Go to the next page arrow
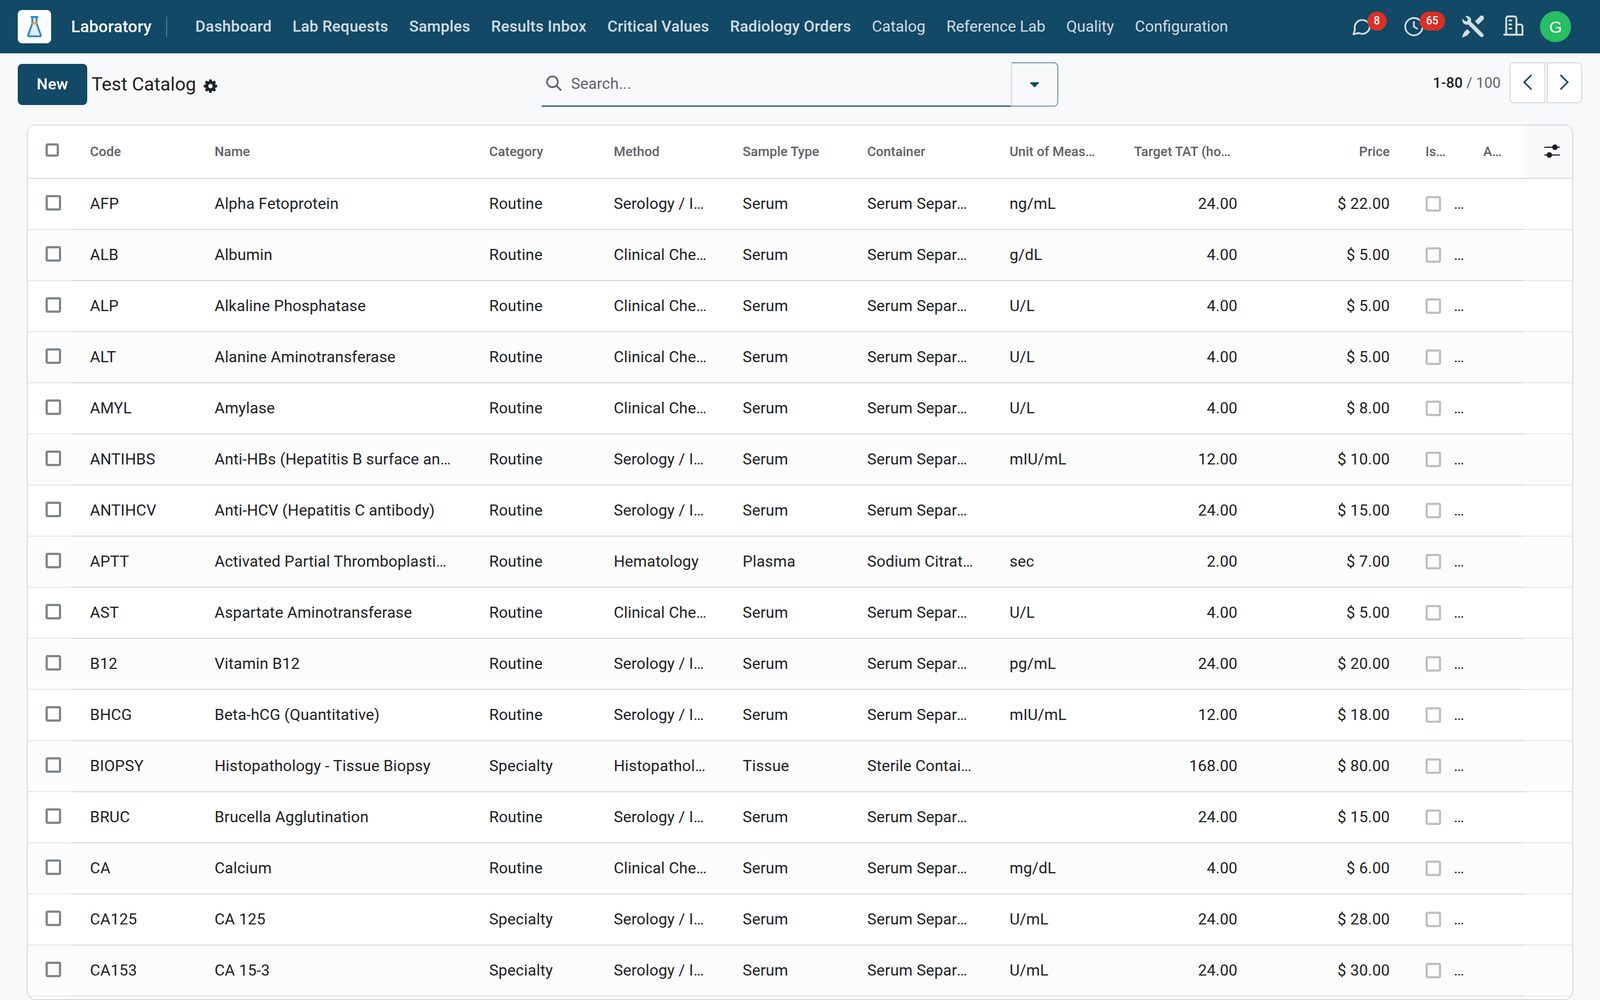The image size is (1600, 1000). coord(1564,83)
